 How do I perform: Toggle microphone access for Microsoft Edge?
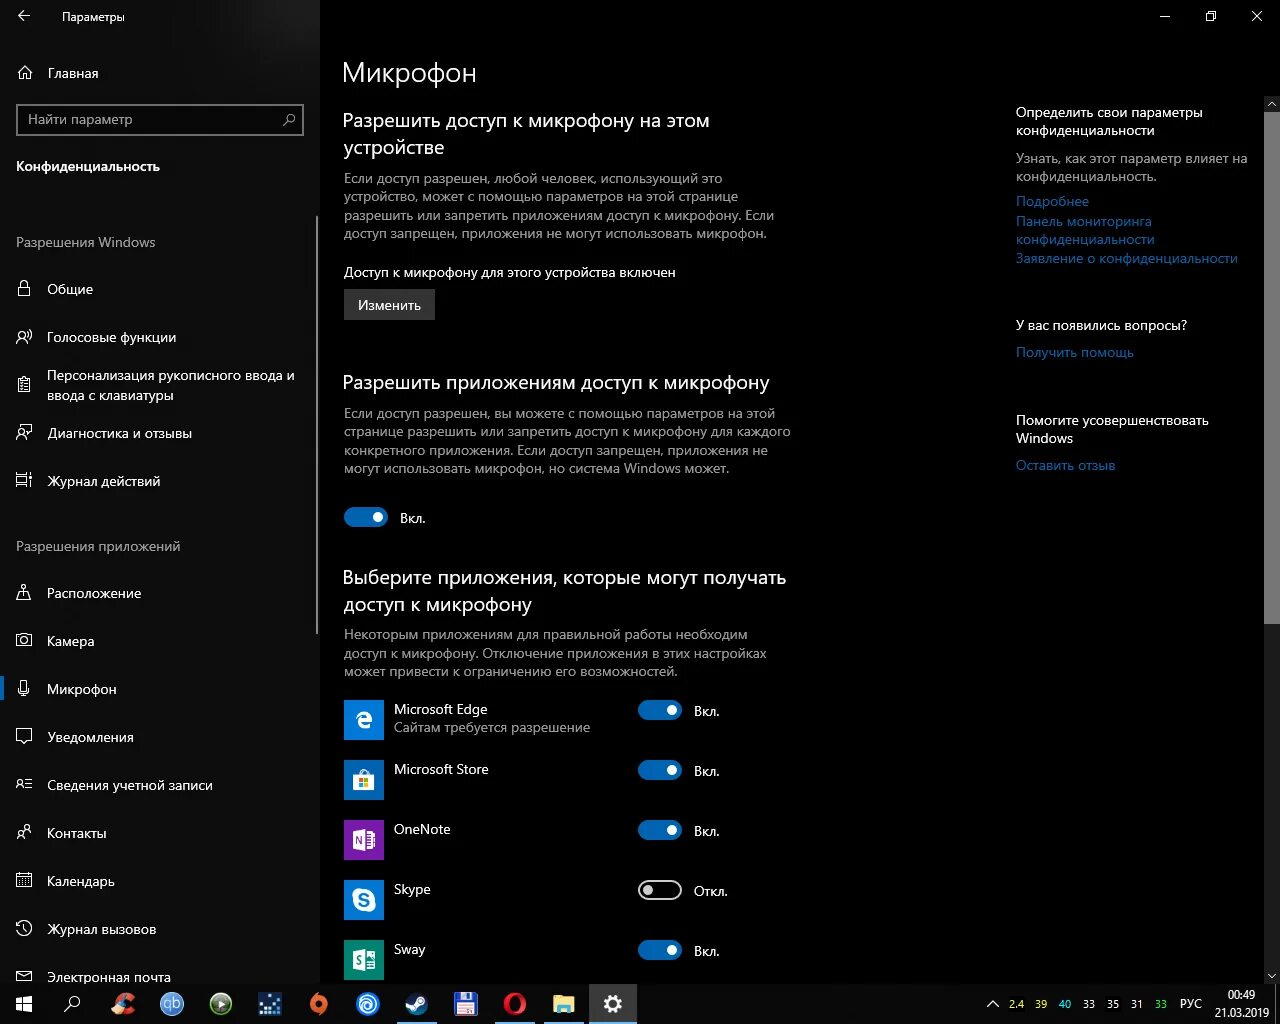click(x=660, y=710)
